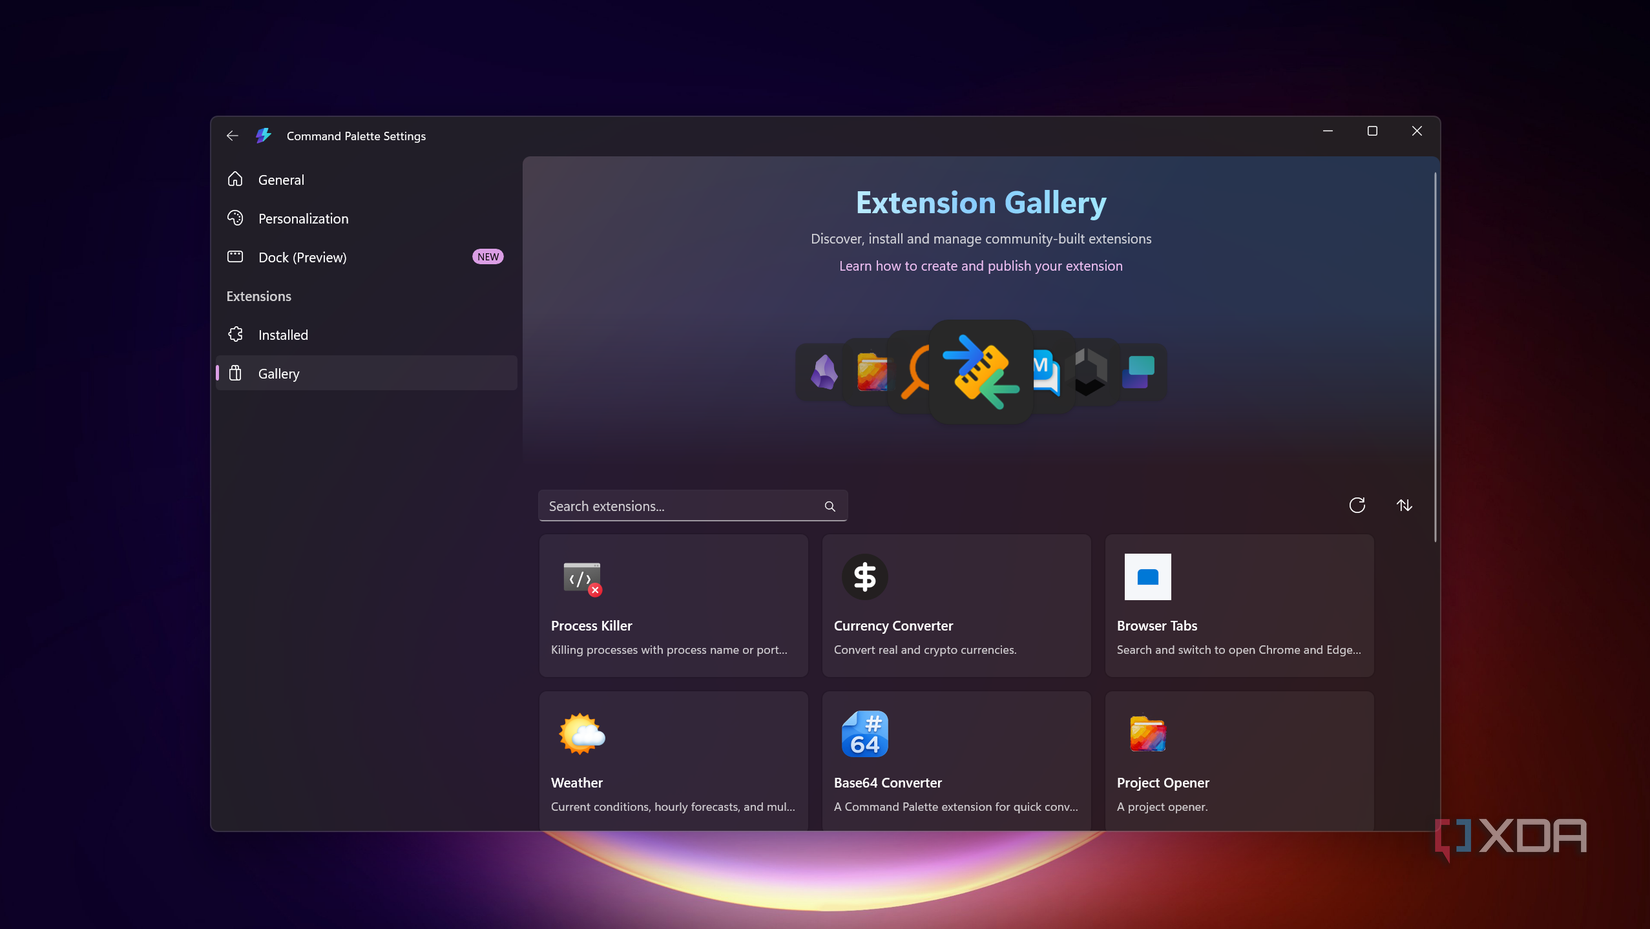1650x929 pixels.
Task: Open the Process Killer extension card
Action: pos(674,606)
